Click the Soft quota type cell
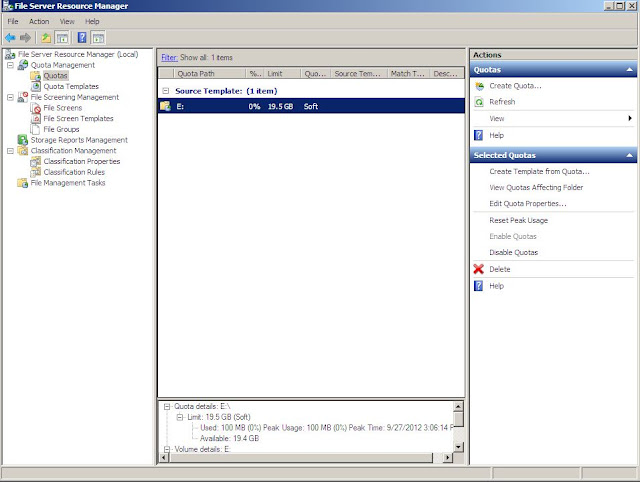Viewport: 640px width, 482px height. click(311, 106)
